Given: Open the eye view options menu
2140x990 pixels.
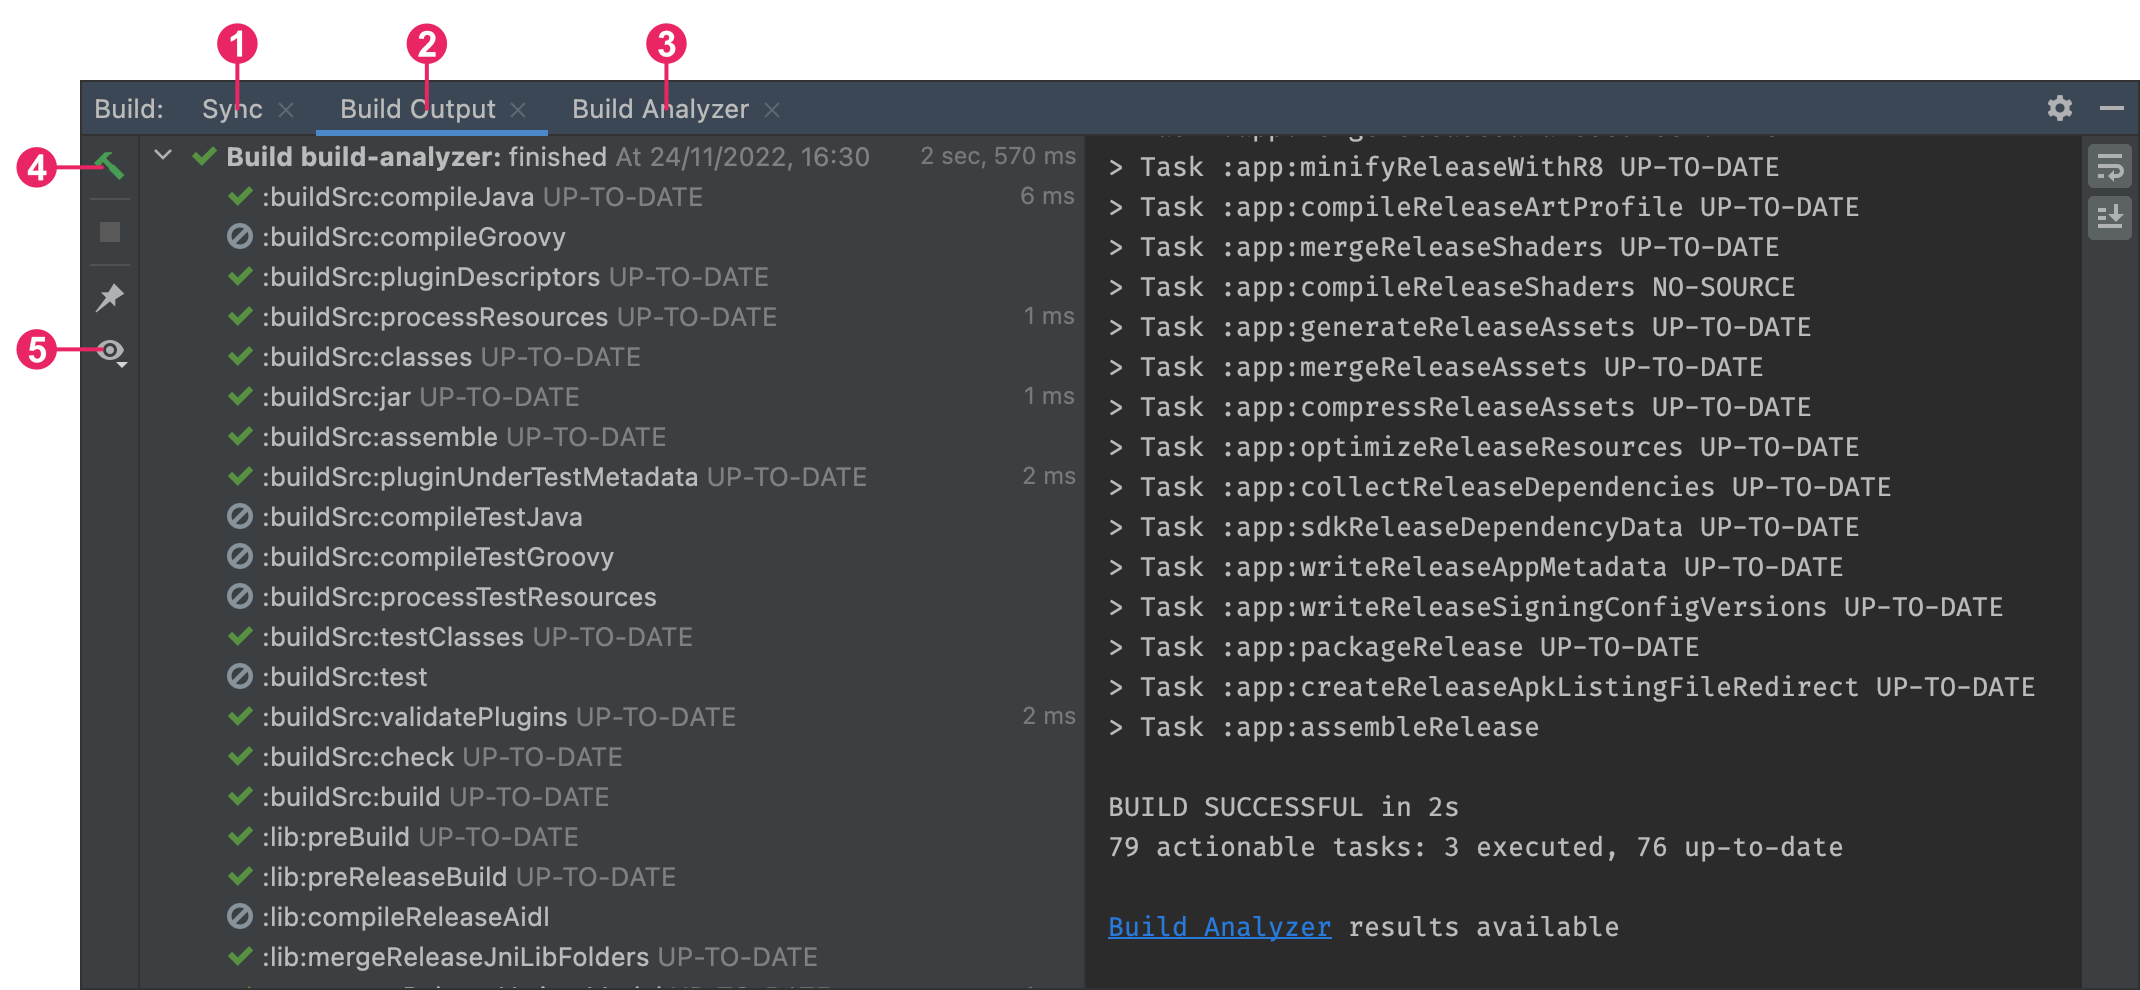Looking at the screenshot, I should tap(111, 351).
